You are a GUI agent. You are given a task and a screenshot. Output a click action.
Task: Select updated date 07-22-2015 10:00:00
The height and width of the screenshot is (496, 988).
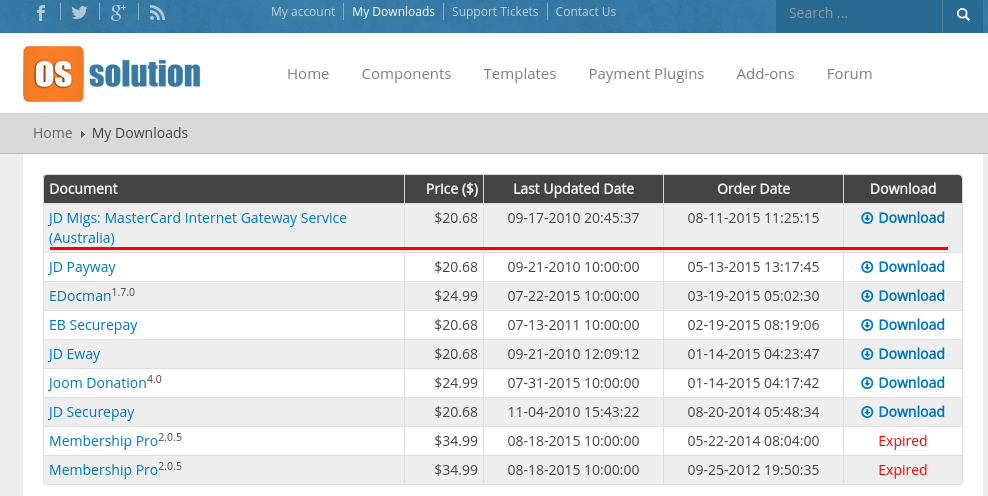tap(573, 296)
